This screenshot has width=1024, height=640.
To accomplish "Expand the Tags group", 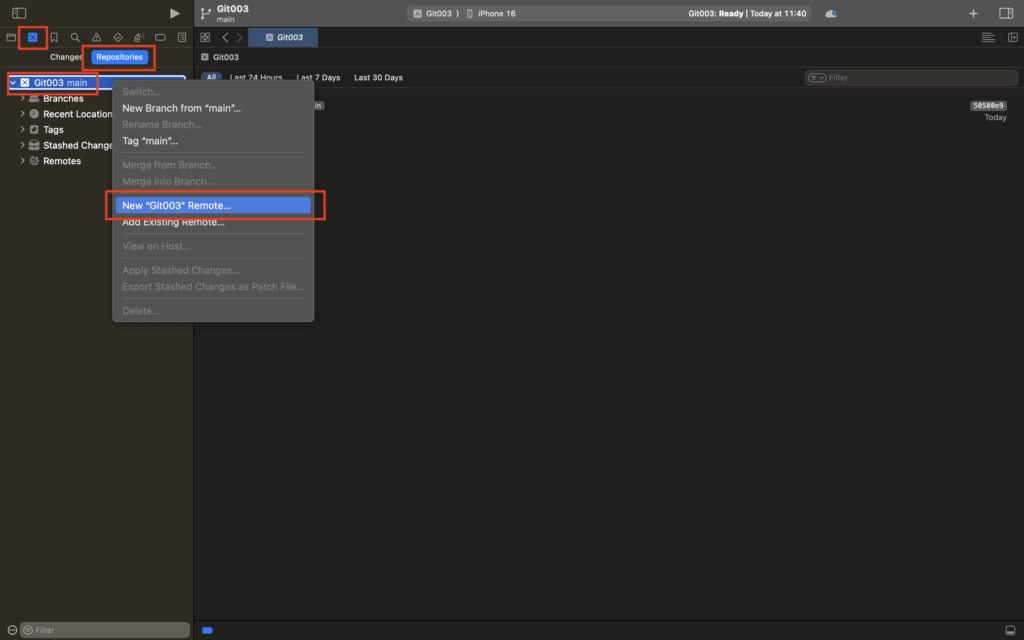I will click(22, 129).
